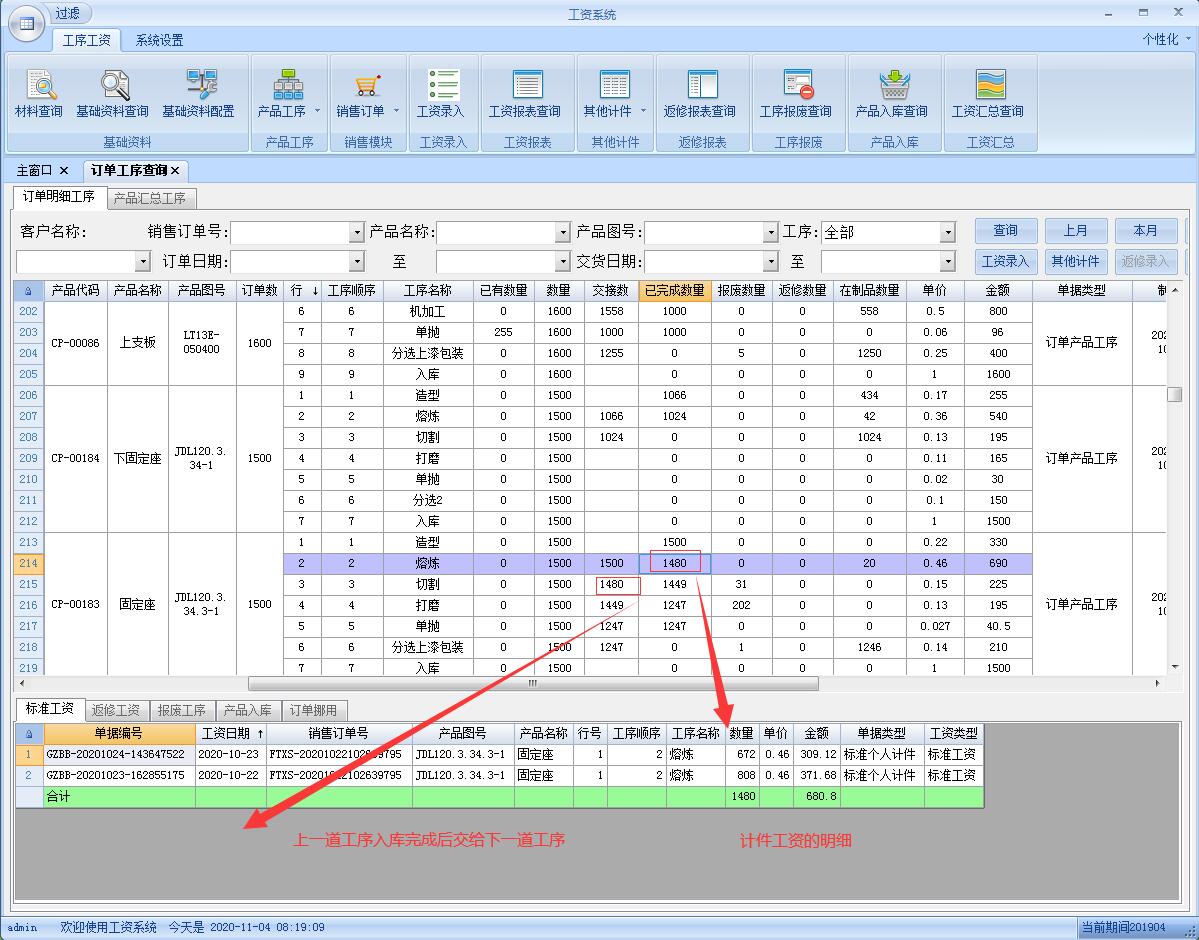Select 返修工资 bottom tab
The image size is (1199, 940).
tap(115, 711)
